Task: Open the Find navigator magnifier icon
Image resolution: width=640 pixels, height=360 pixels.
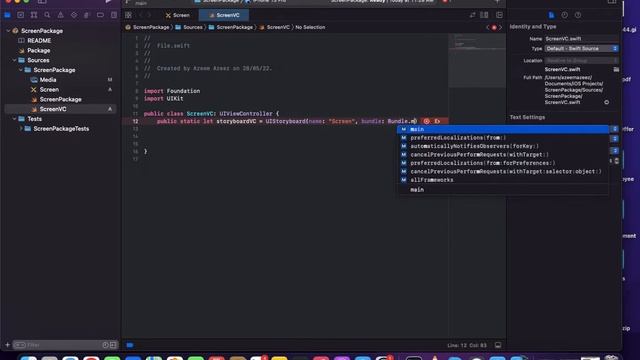Action: 47,15
